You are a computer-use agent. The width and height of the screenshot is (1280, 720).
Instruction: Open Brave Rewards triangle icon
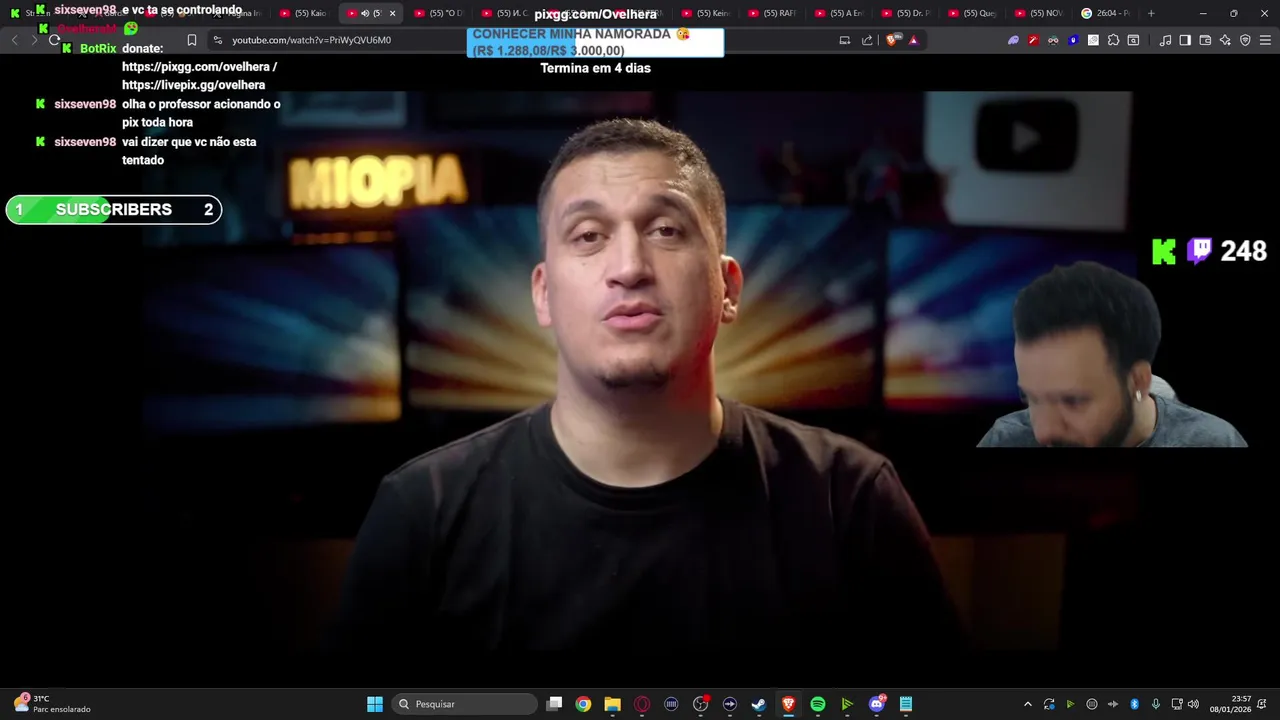[913, 40]
